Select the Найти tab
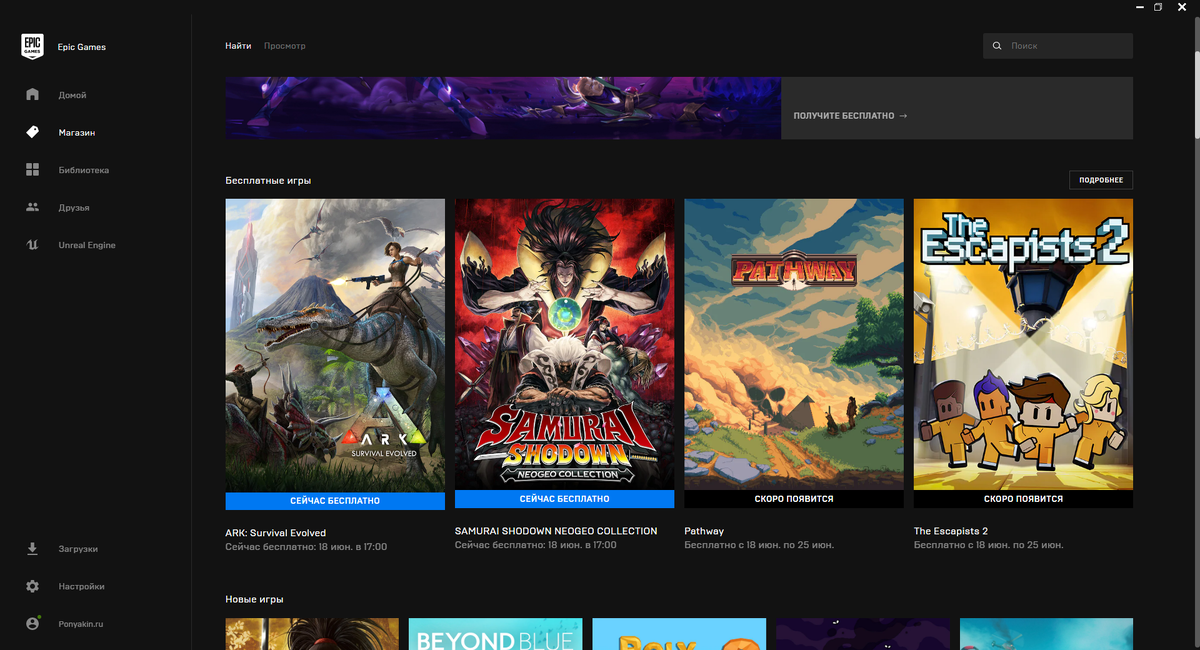 pyautogui.click(x=238, y=46)
